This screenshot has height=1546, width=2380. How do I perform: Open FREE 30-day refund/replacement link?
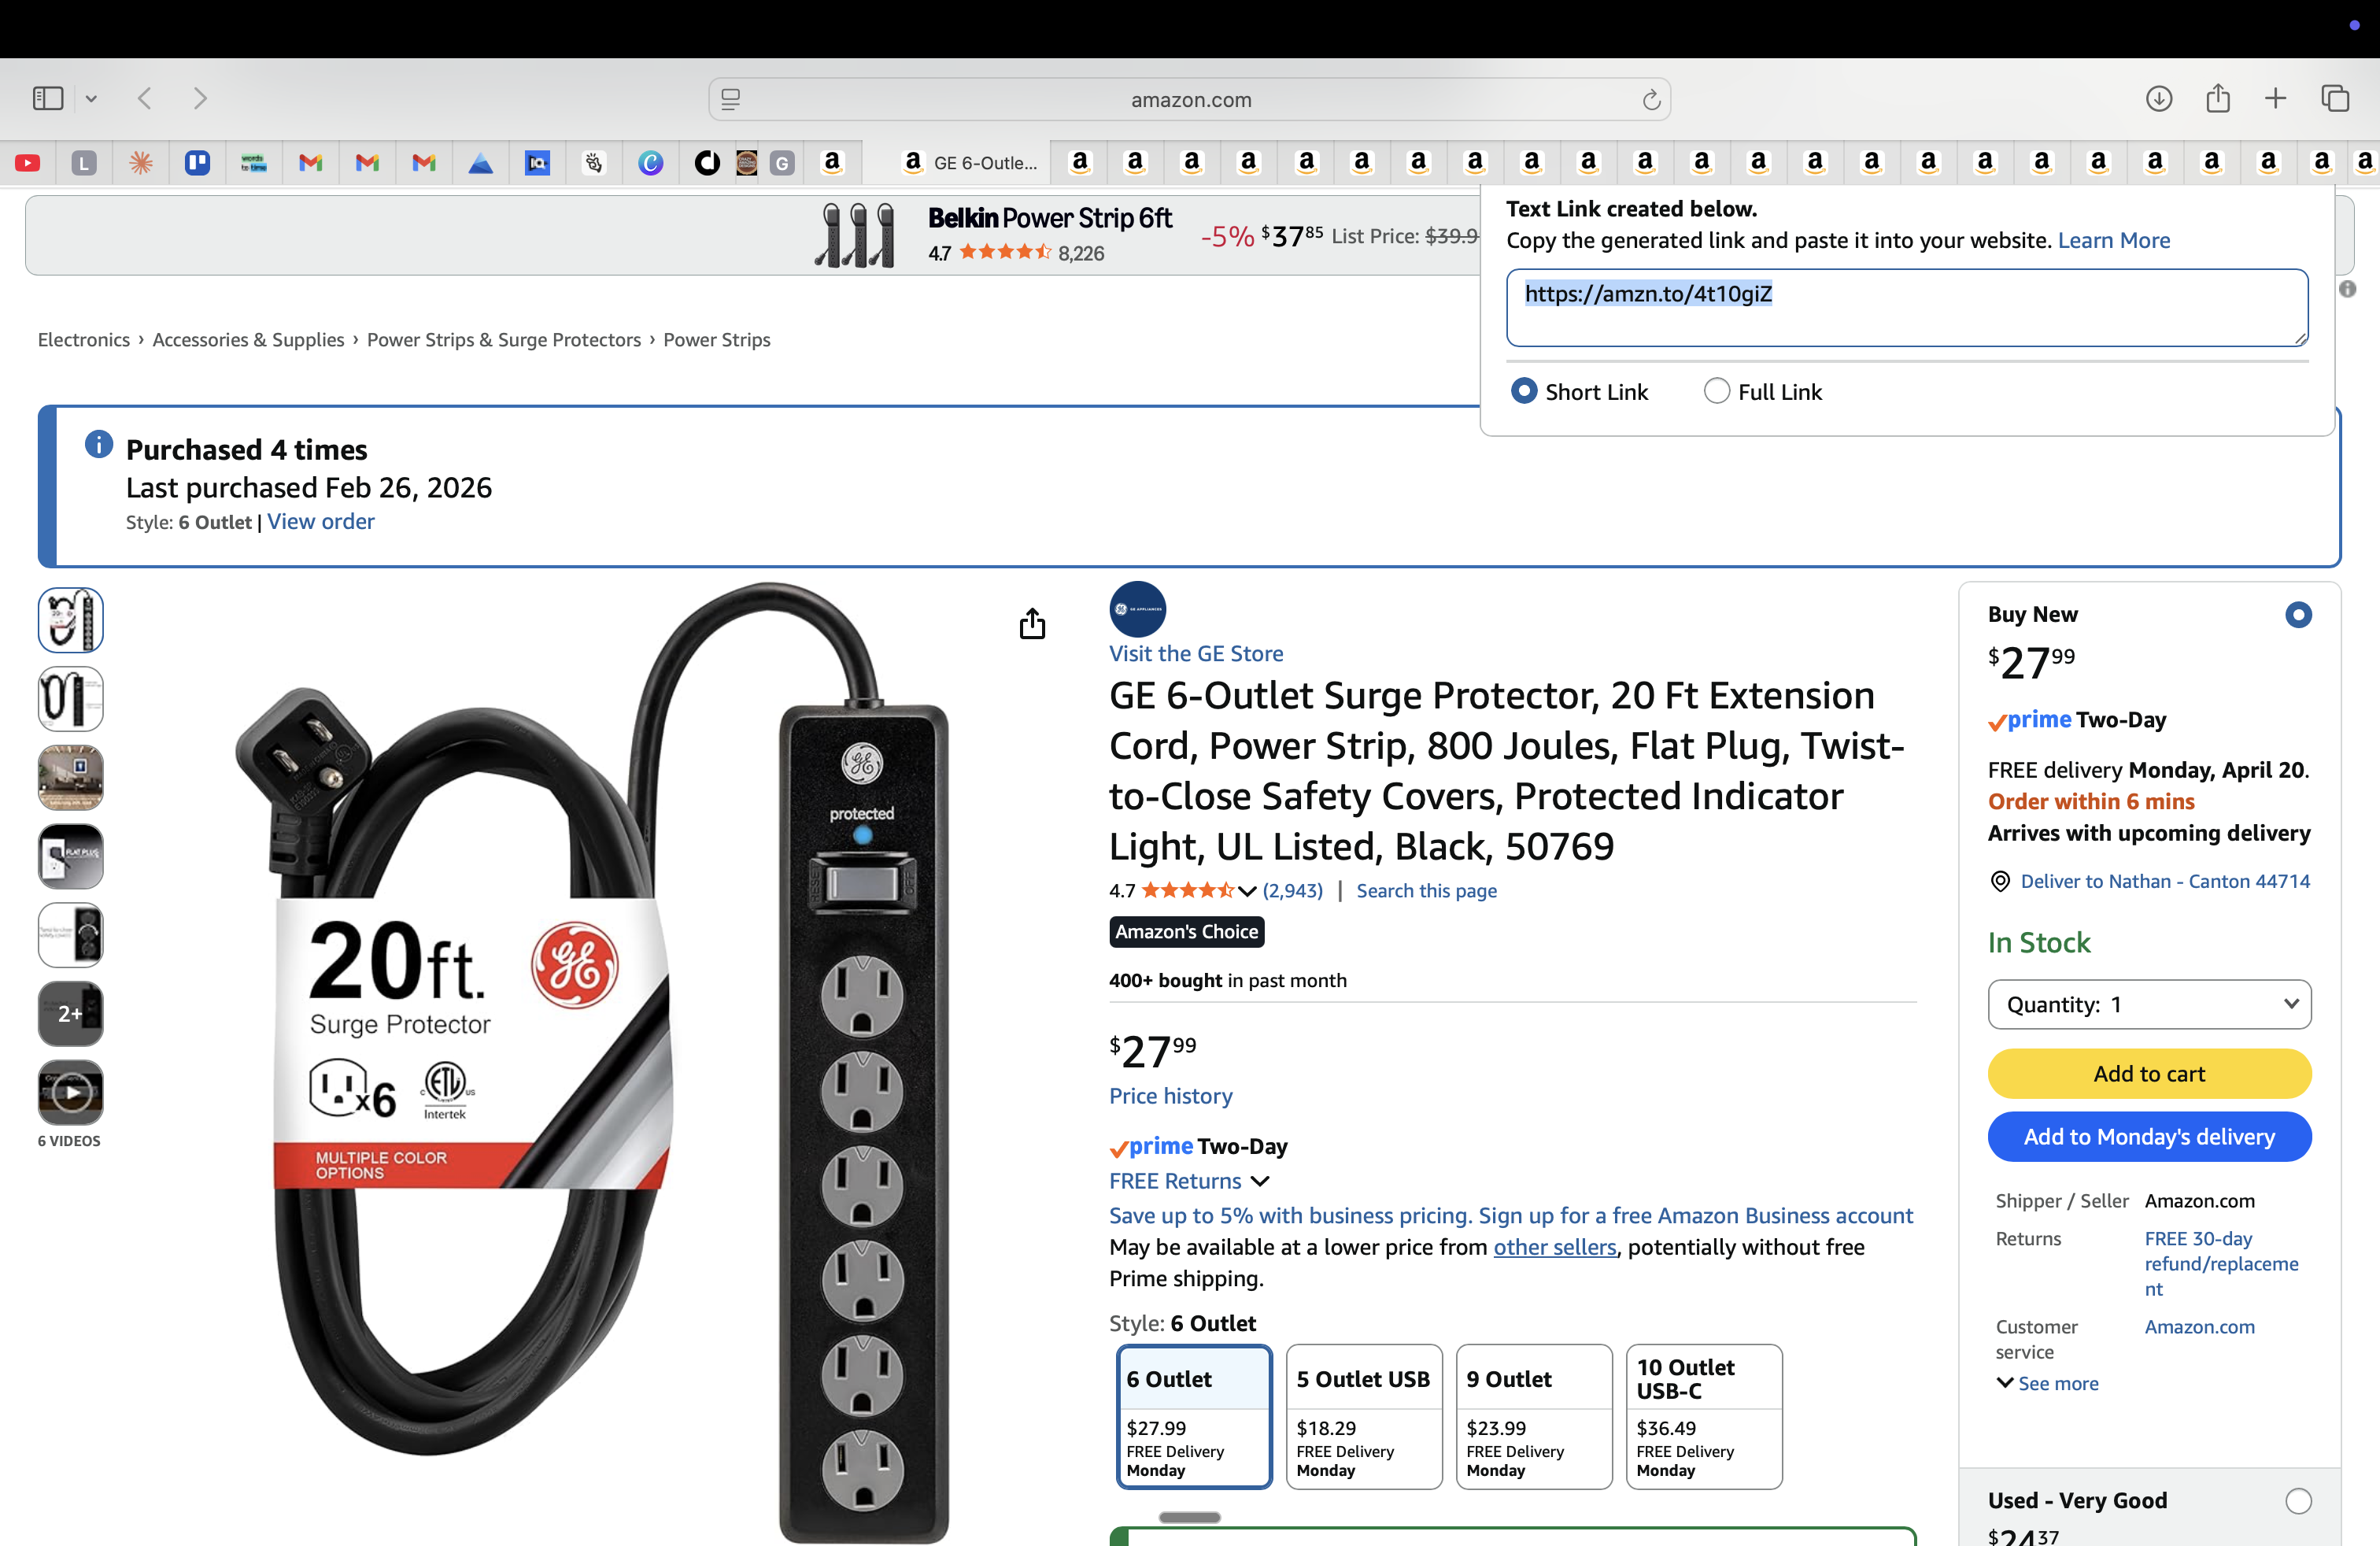(x=2221, y=1264)
